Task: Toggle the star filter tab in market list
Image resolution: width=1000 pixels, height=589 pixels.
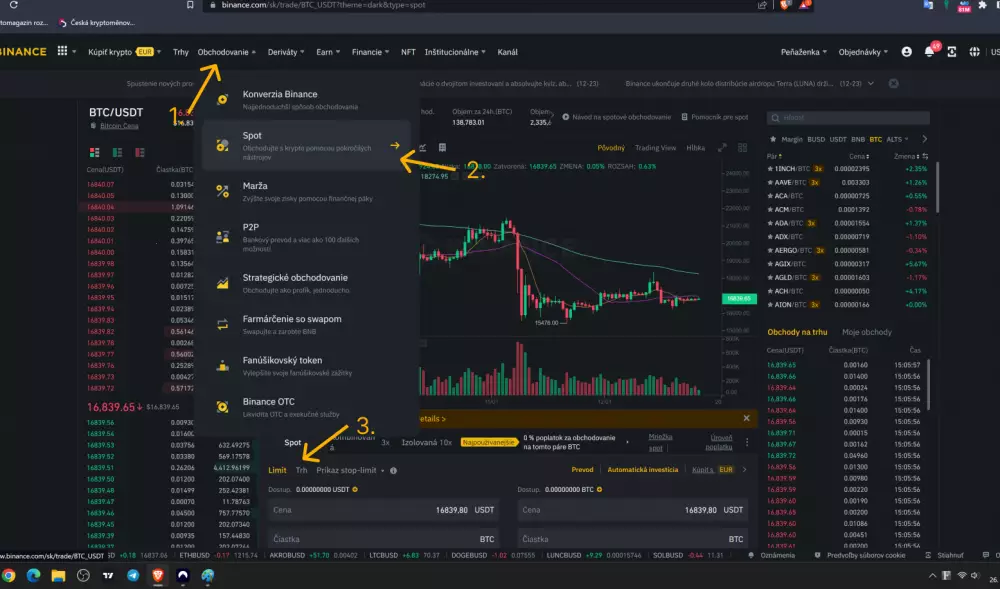Action: 773,139
